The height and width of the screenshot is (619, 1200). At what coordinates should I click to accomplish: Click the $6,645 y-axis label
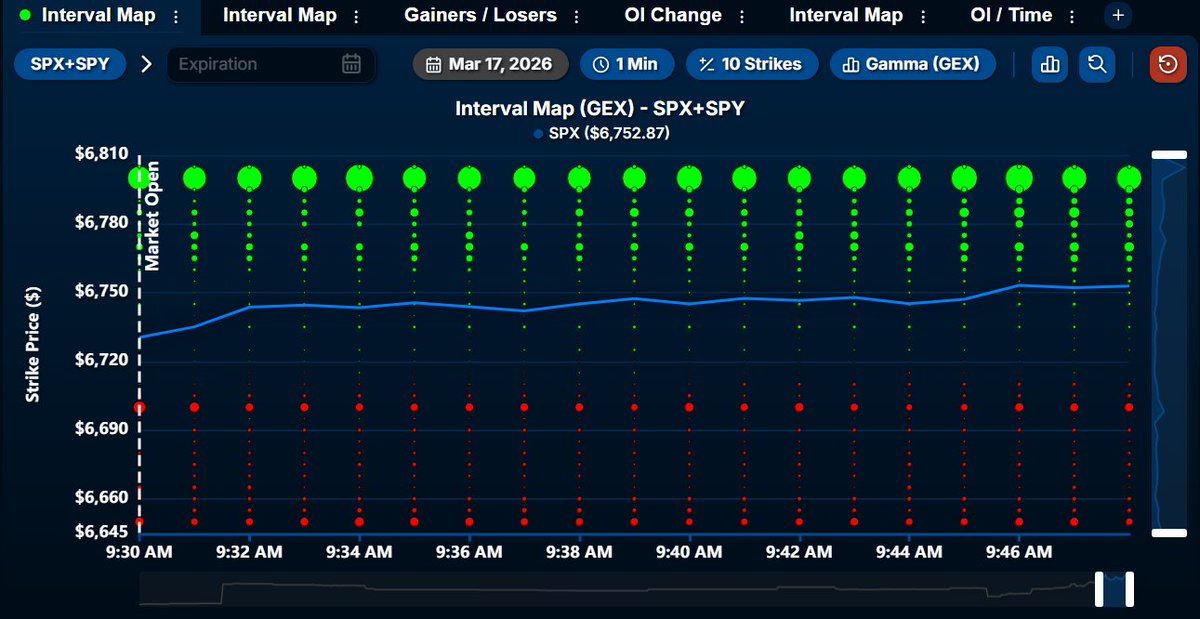tap(101, 531)
